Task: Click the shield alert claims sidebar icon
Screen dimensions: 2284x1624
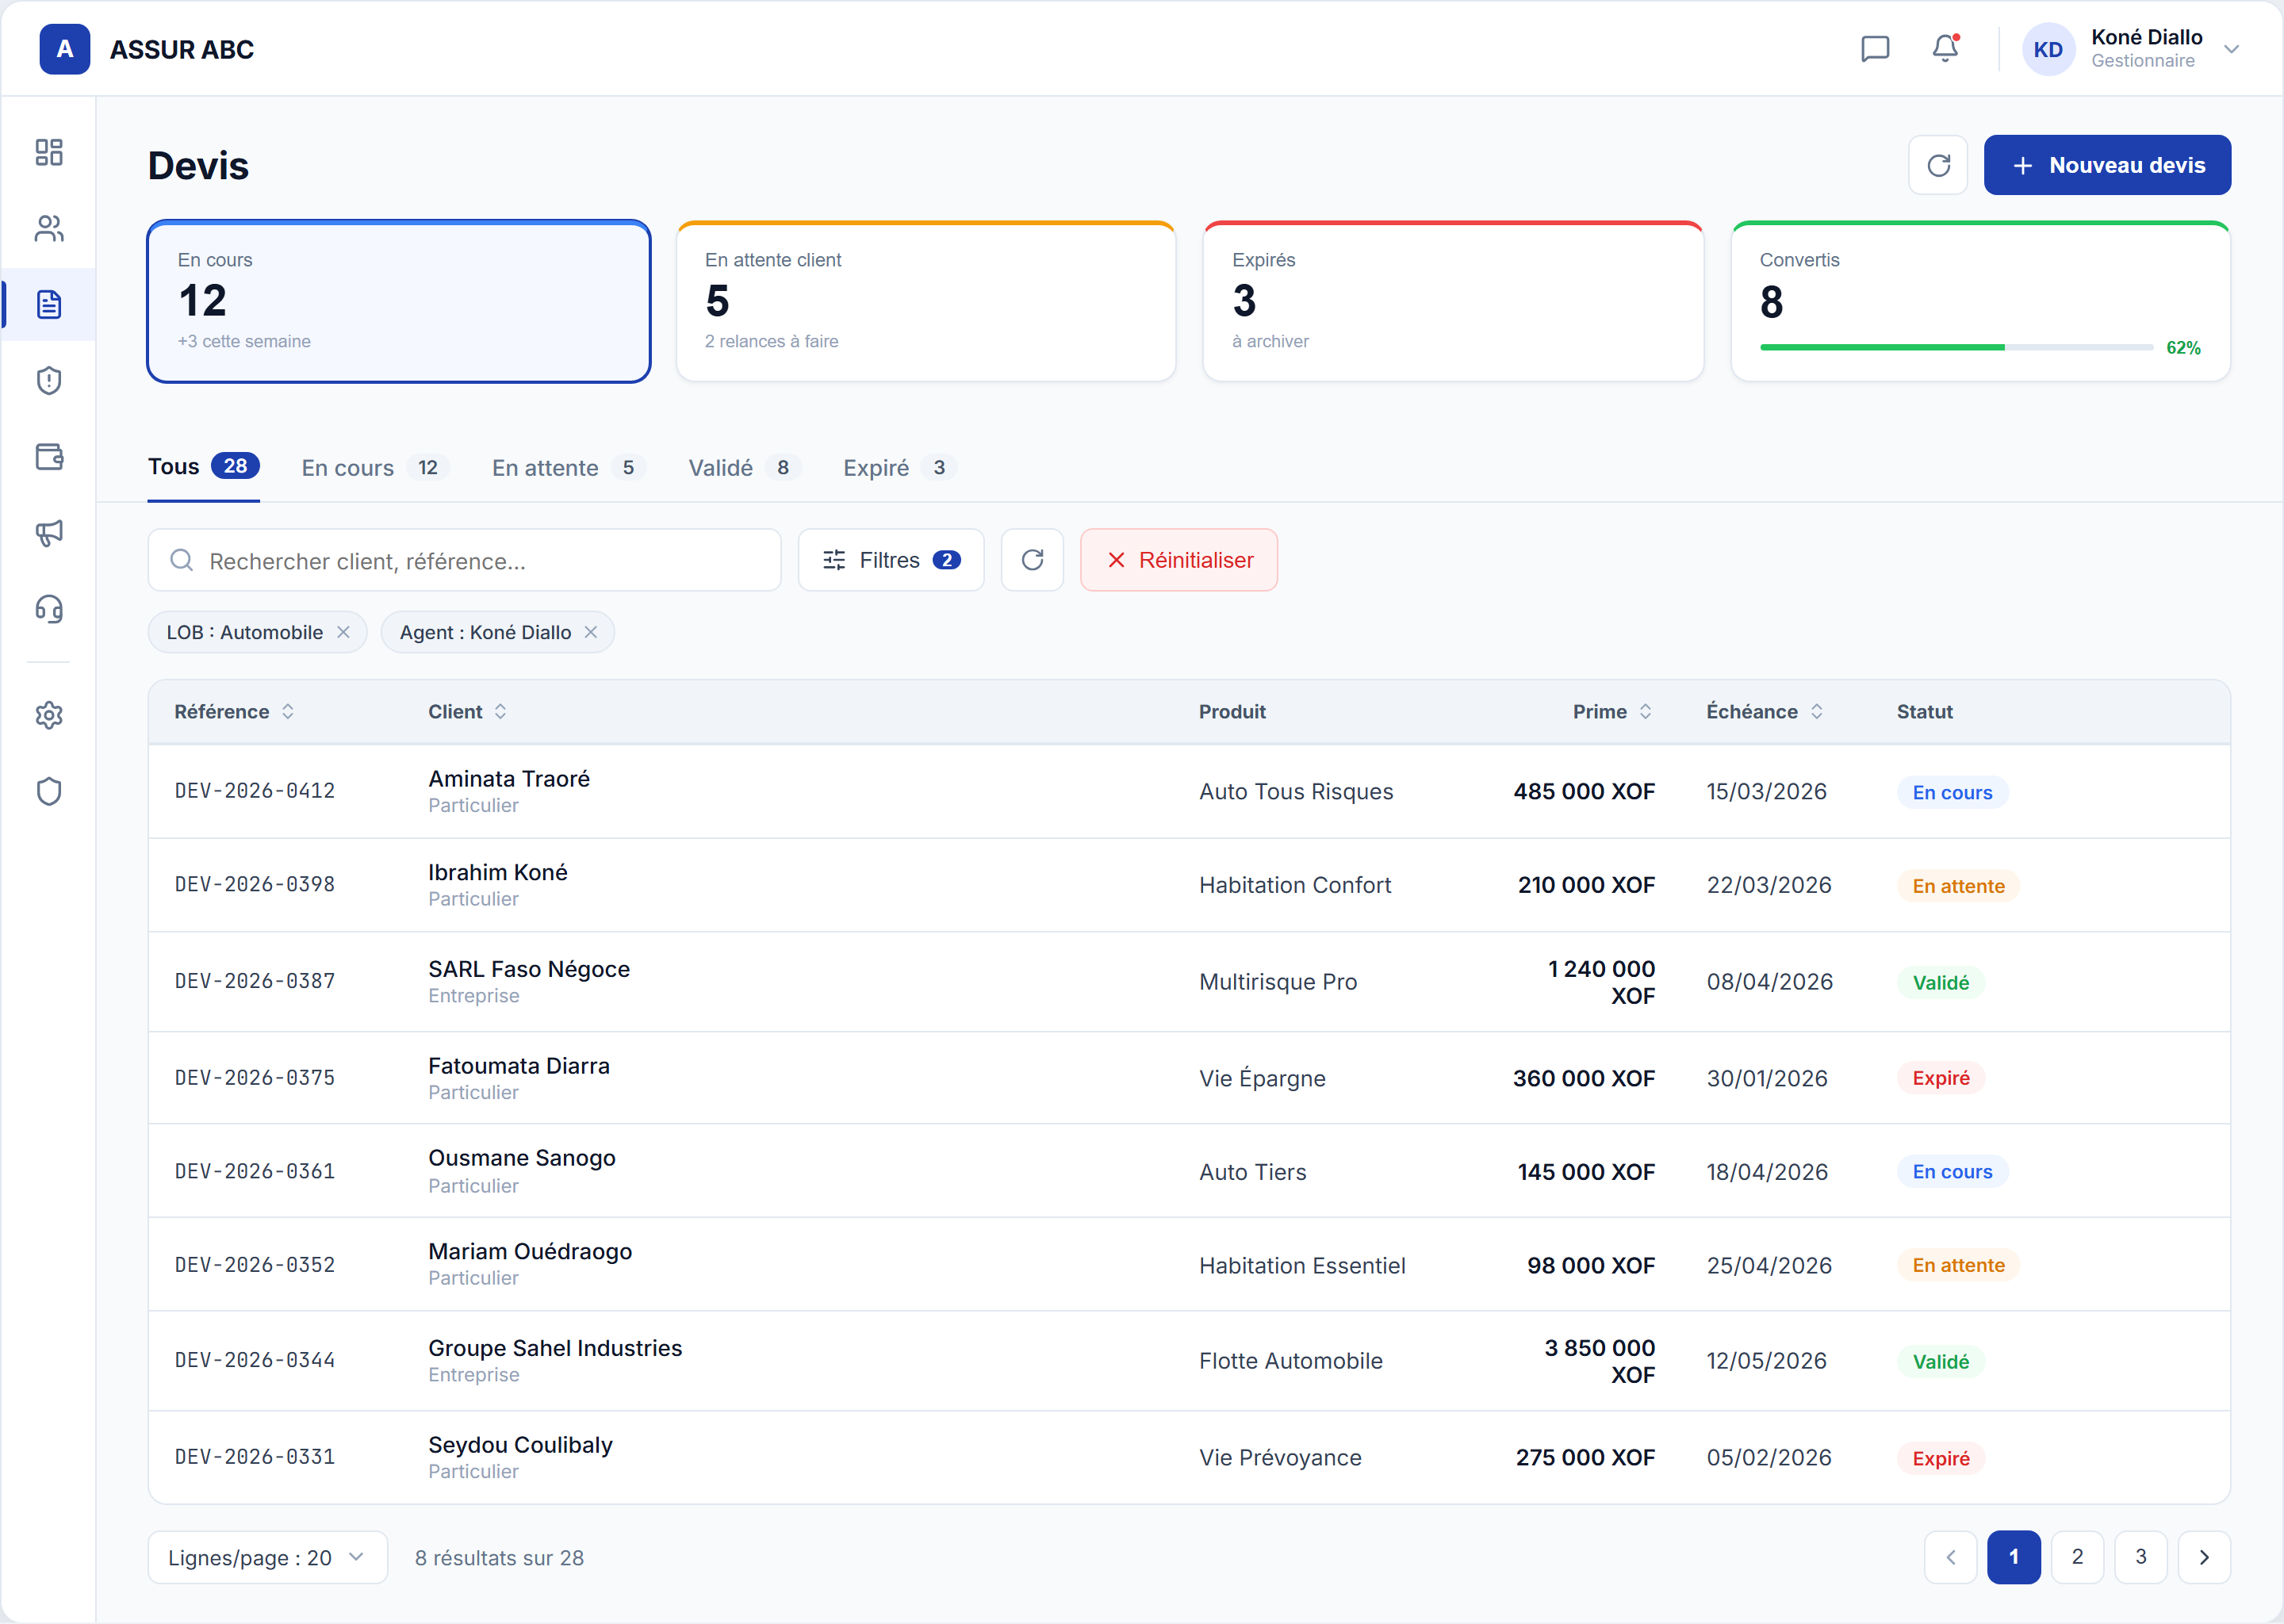Action: pyautogui.click(x=49, y=381)
